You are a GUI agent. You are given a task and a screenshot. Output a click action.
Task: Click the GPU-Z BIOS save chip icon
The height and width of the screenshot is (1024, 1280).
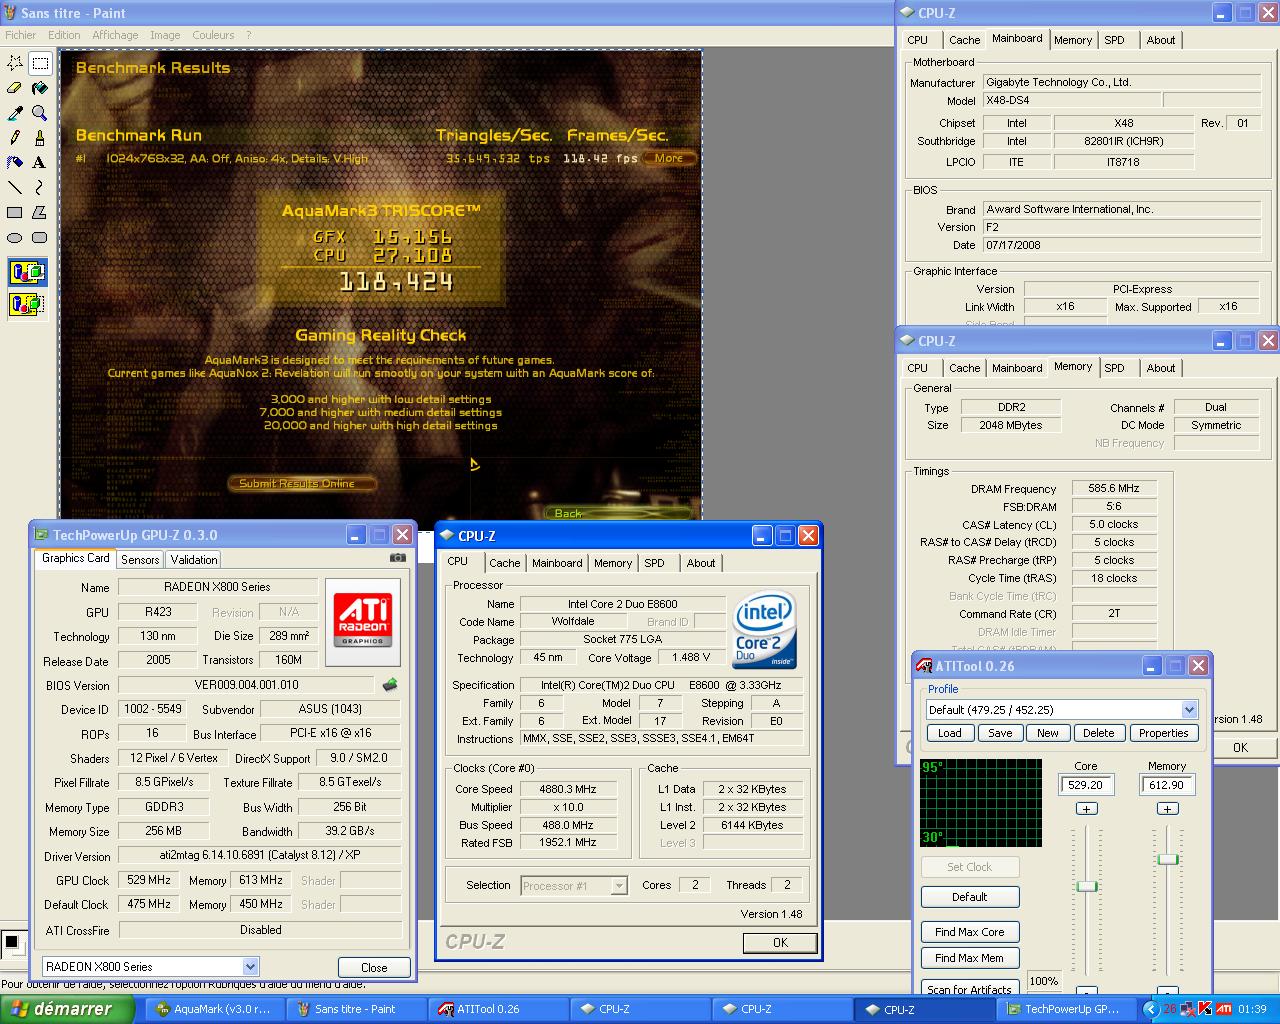(390, 685)
